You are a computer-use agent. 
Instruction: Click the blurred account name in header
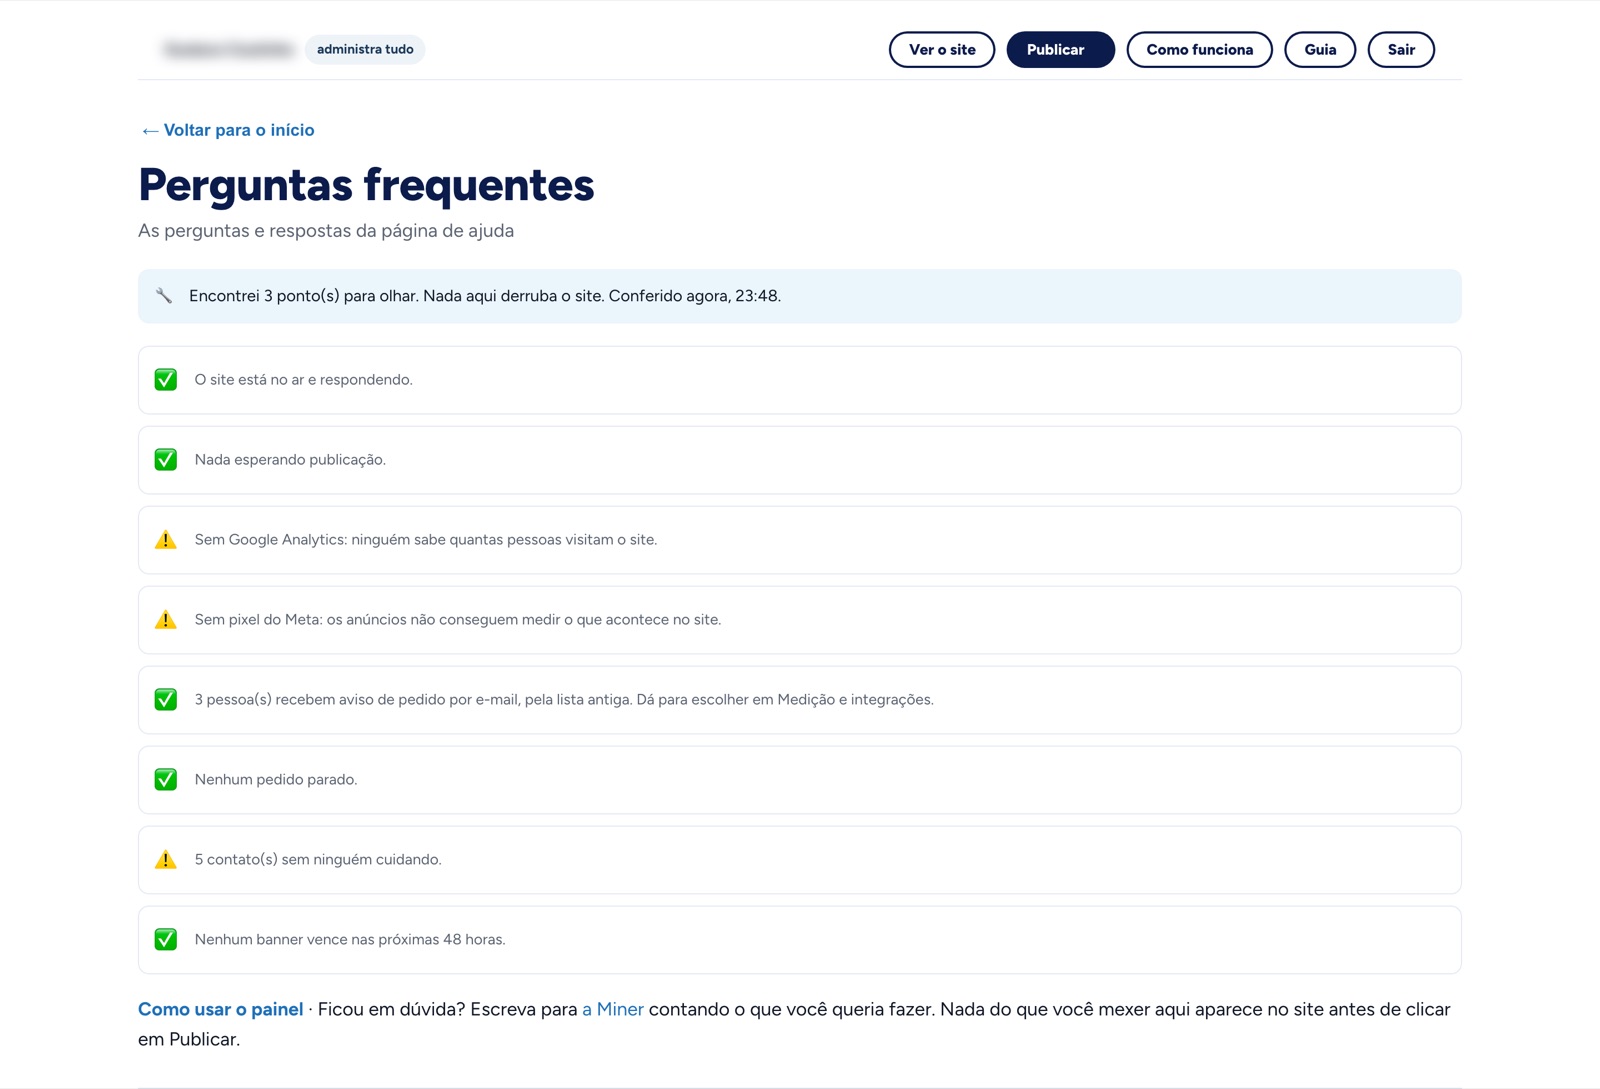[x=228, y=49]
